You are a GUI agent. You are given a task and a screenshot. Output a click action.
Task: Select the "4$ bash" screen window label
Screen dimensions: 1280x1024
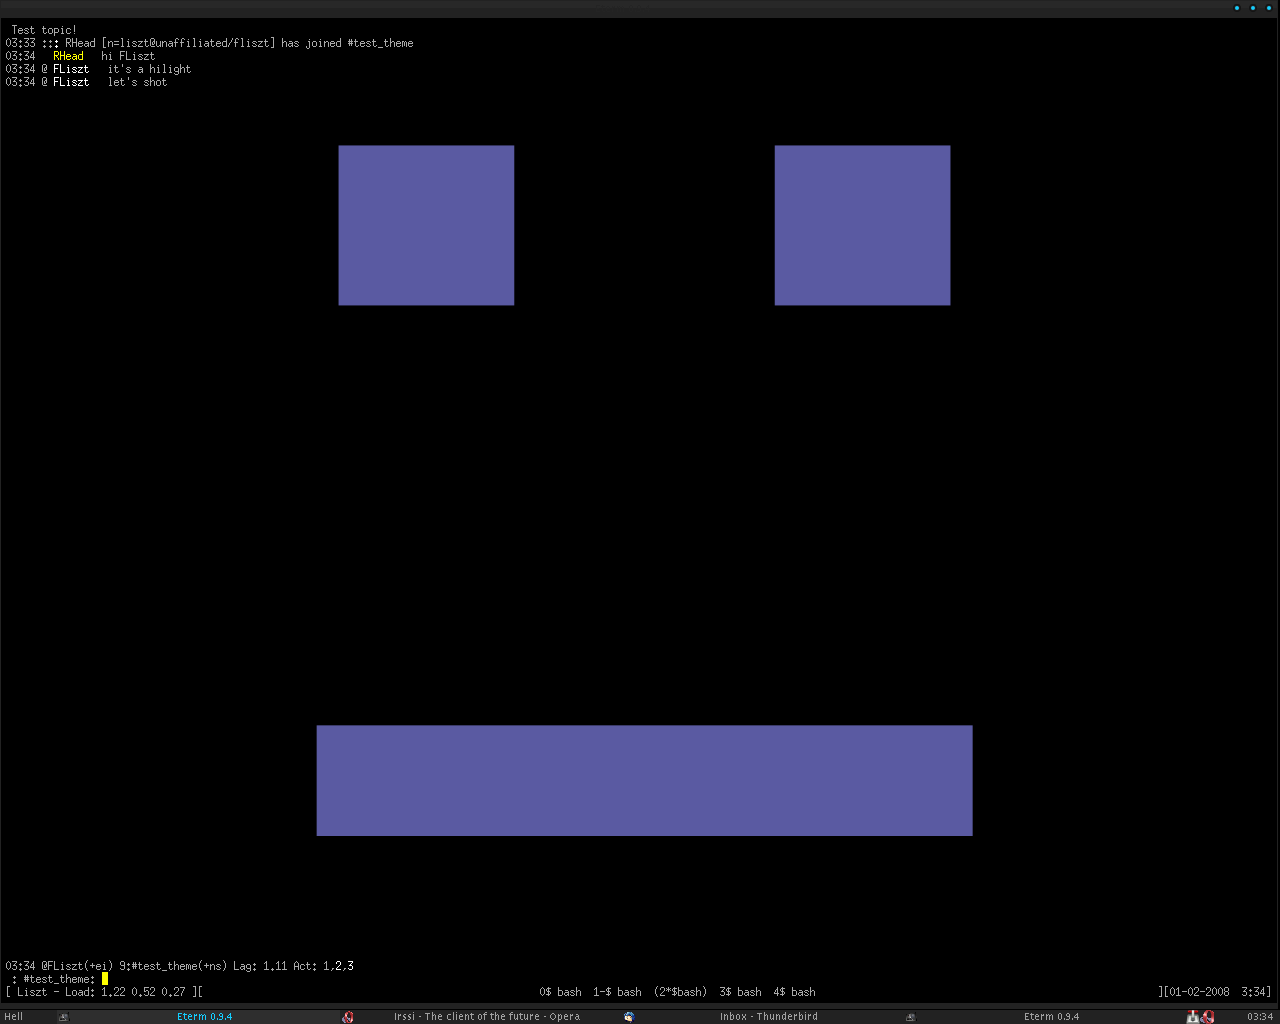coord(794,992)
